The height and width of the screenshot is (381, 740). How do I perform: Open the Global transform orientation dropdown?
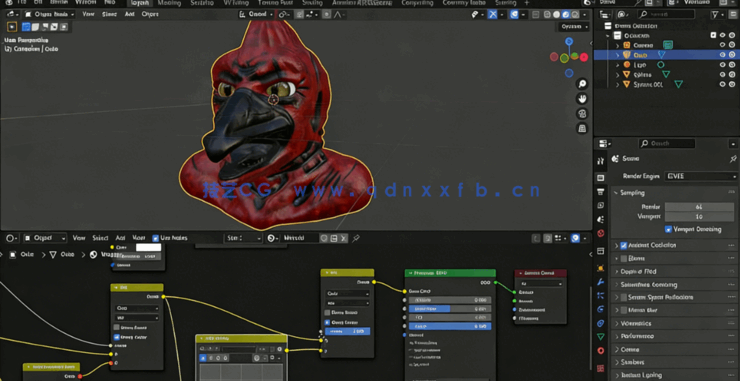[x=257, y=15]
